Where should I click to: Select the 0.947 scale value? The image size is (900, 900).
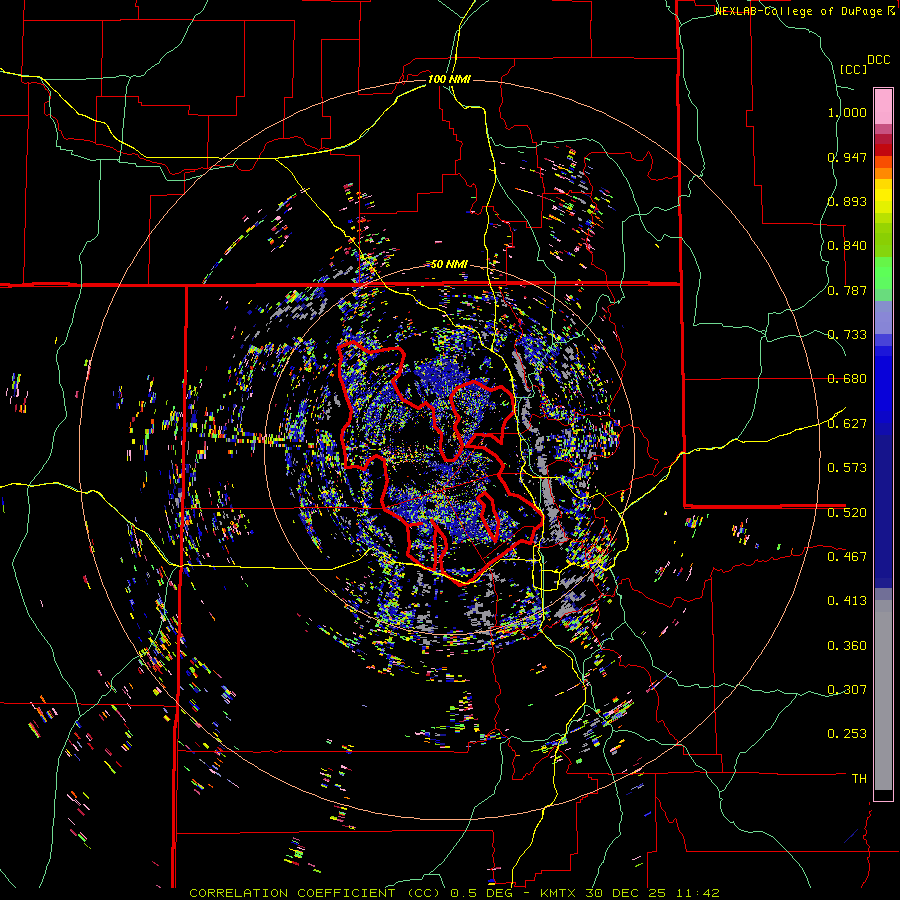click(847, 157)
